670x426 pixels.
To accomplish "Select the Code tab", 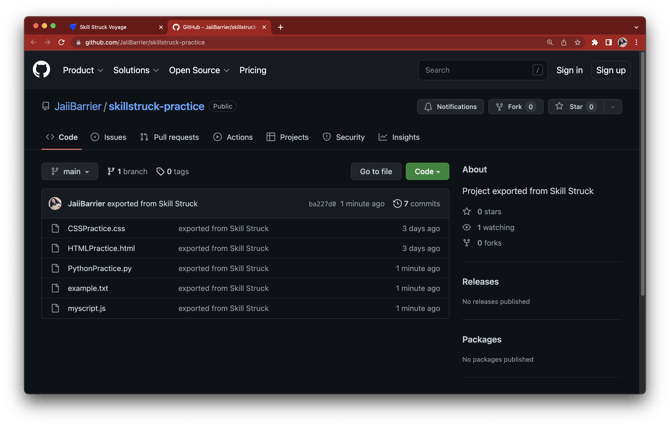I will pos(62,137).
